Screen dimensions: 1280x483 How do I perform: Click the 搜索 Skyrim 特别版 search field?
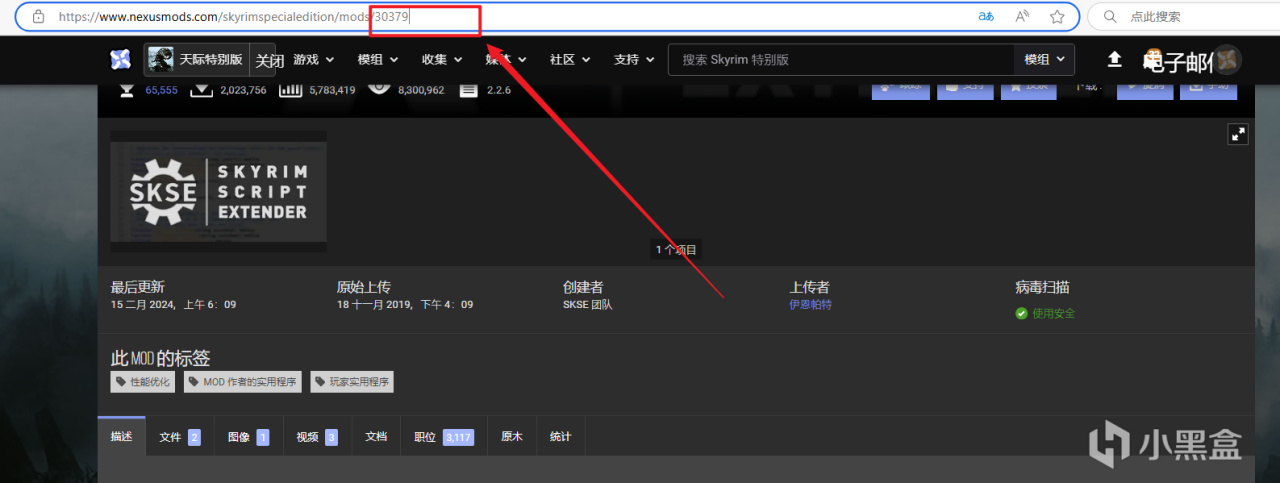point(841,60)
